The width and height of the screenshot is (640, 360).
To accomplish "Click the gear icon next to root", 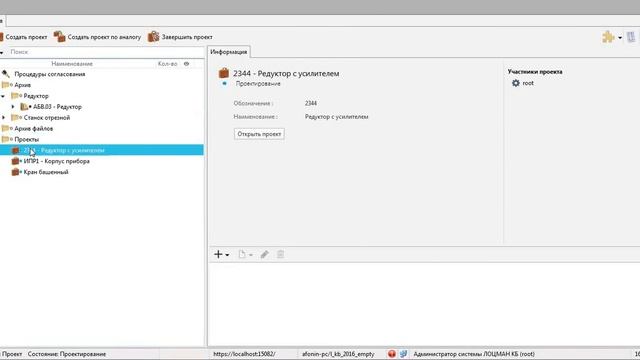I will pos(516,83).
